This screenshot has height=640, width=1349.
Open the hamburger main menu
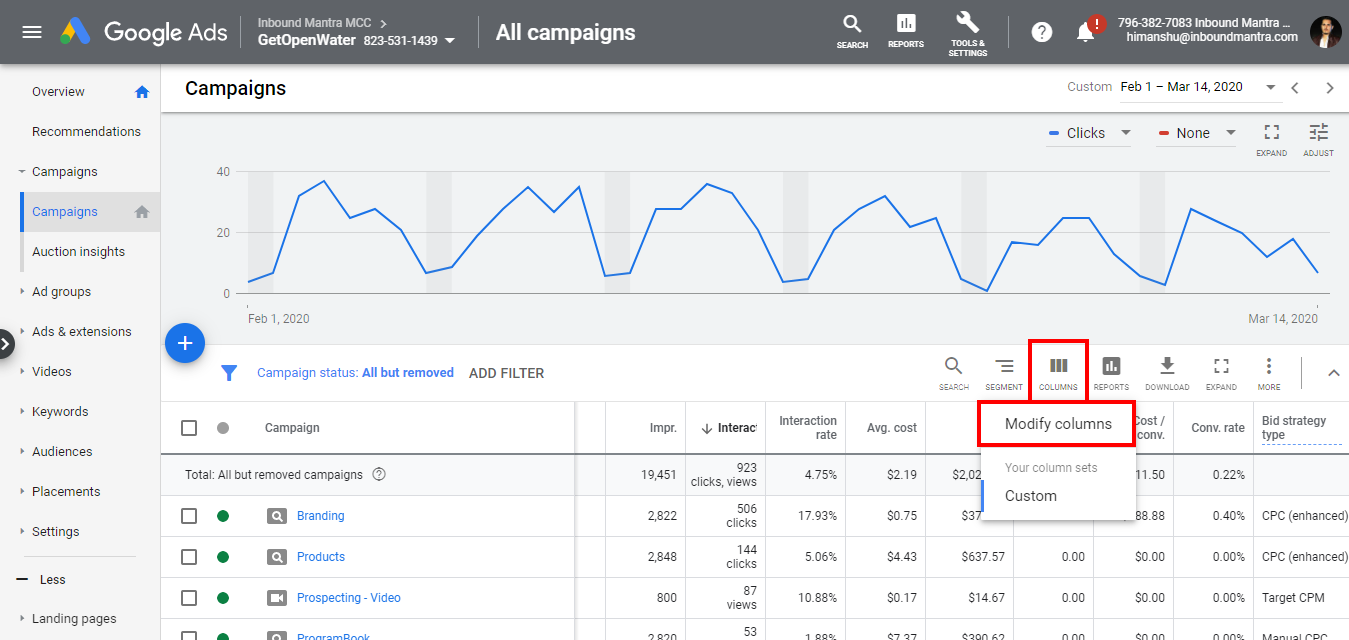[32, 32]
